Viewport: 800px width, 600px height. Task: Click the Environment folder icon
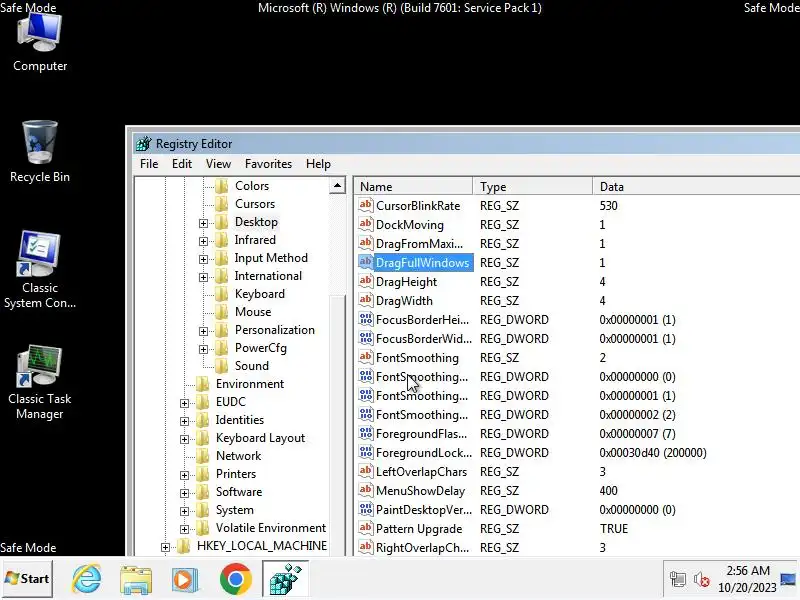203,384
